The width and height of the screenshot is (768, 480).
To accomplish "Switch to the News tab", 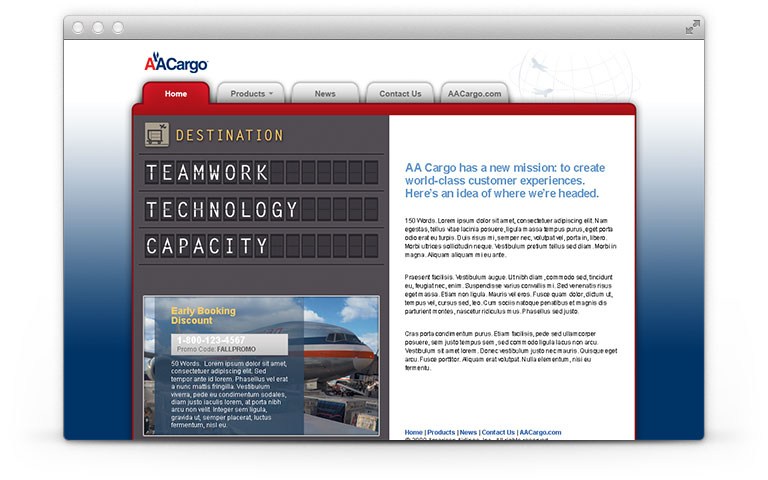I will (x=325, y=93).
